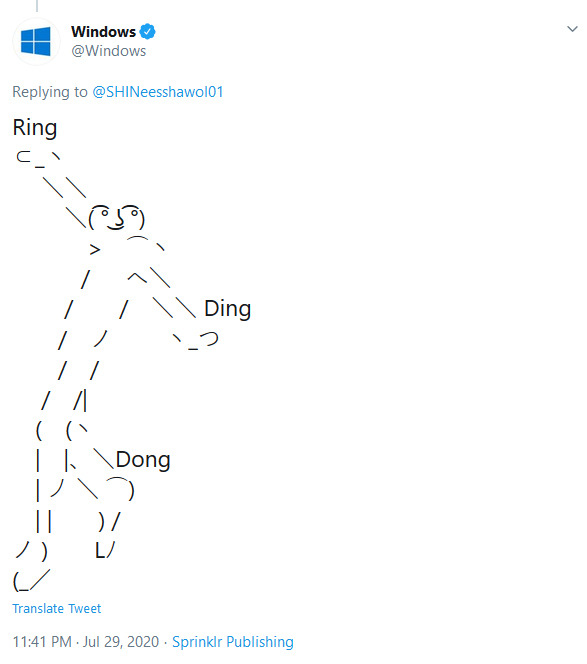The width and height of the screenshot is (587, 664).
Task: Click the Replying to label
Action: (50, 92)
